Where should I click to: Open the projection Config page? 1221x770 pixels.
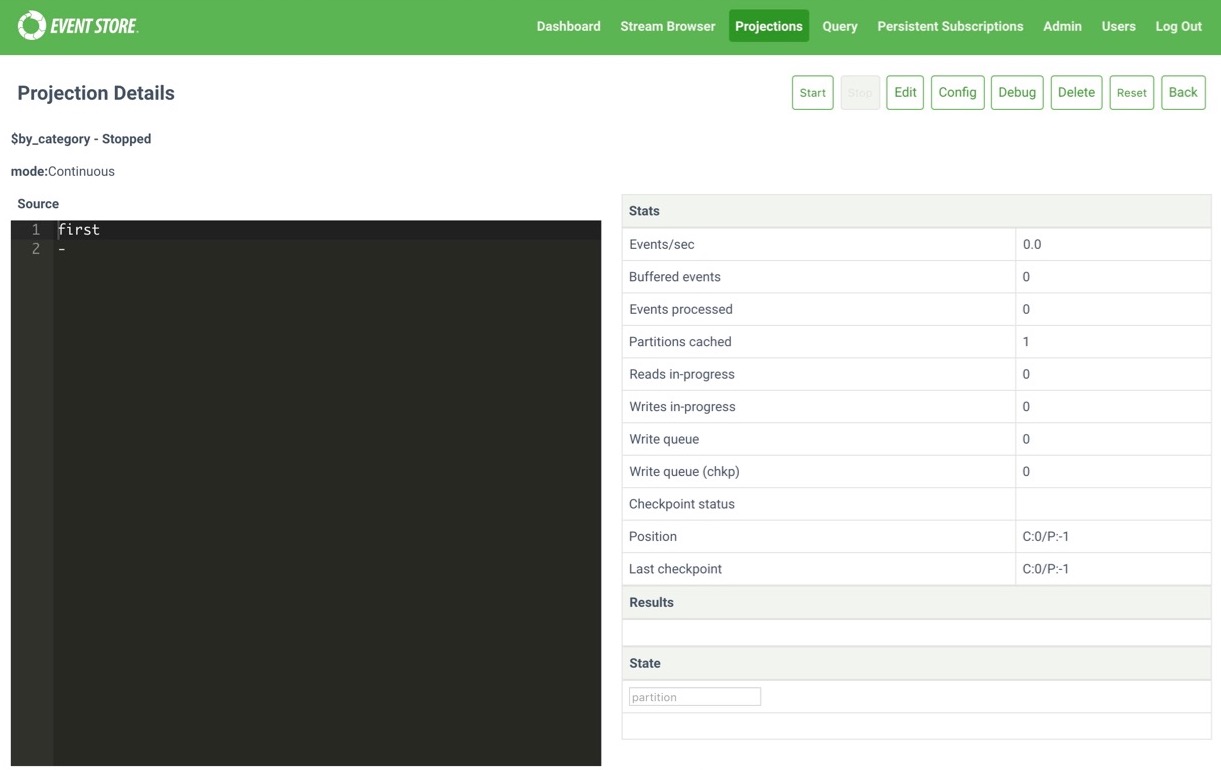point(957,92)
